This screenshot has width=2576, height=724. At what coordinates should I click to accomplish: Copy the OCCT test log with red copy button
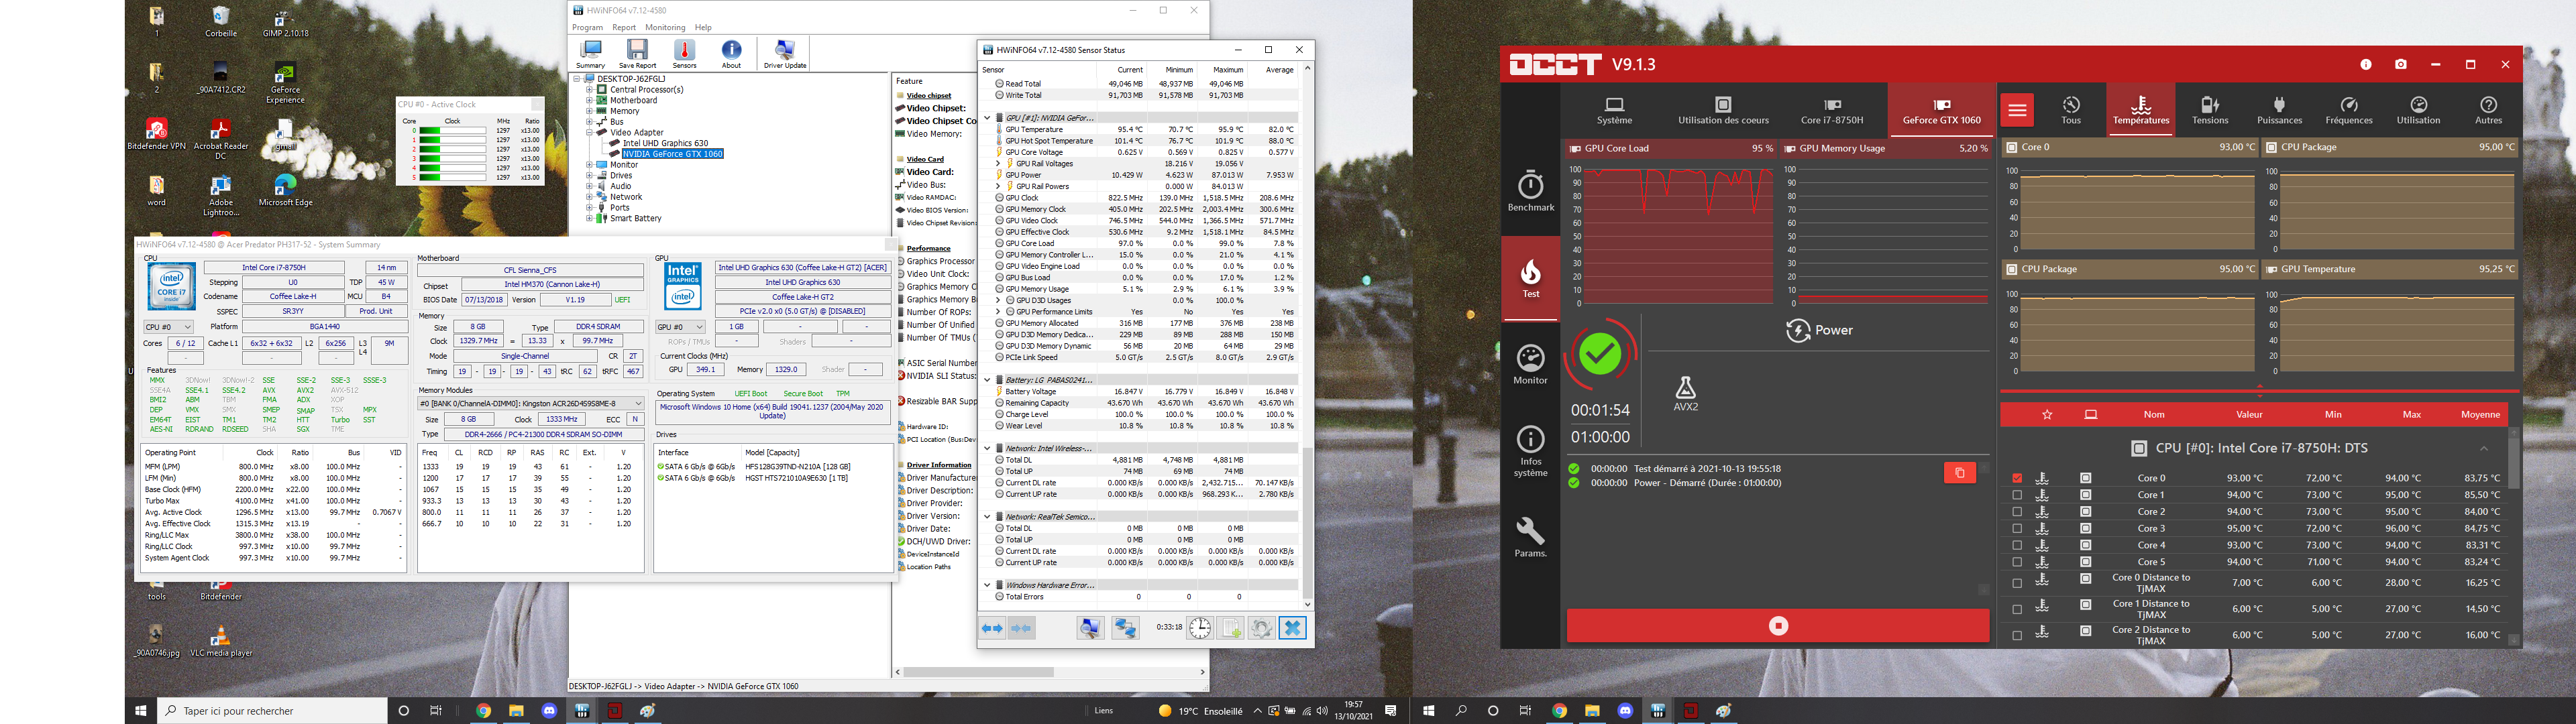pyautogui.click(x=1959, y=473)
